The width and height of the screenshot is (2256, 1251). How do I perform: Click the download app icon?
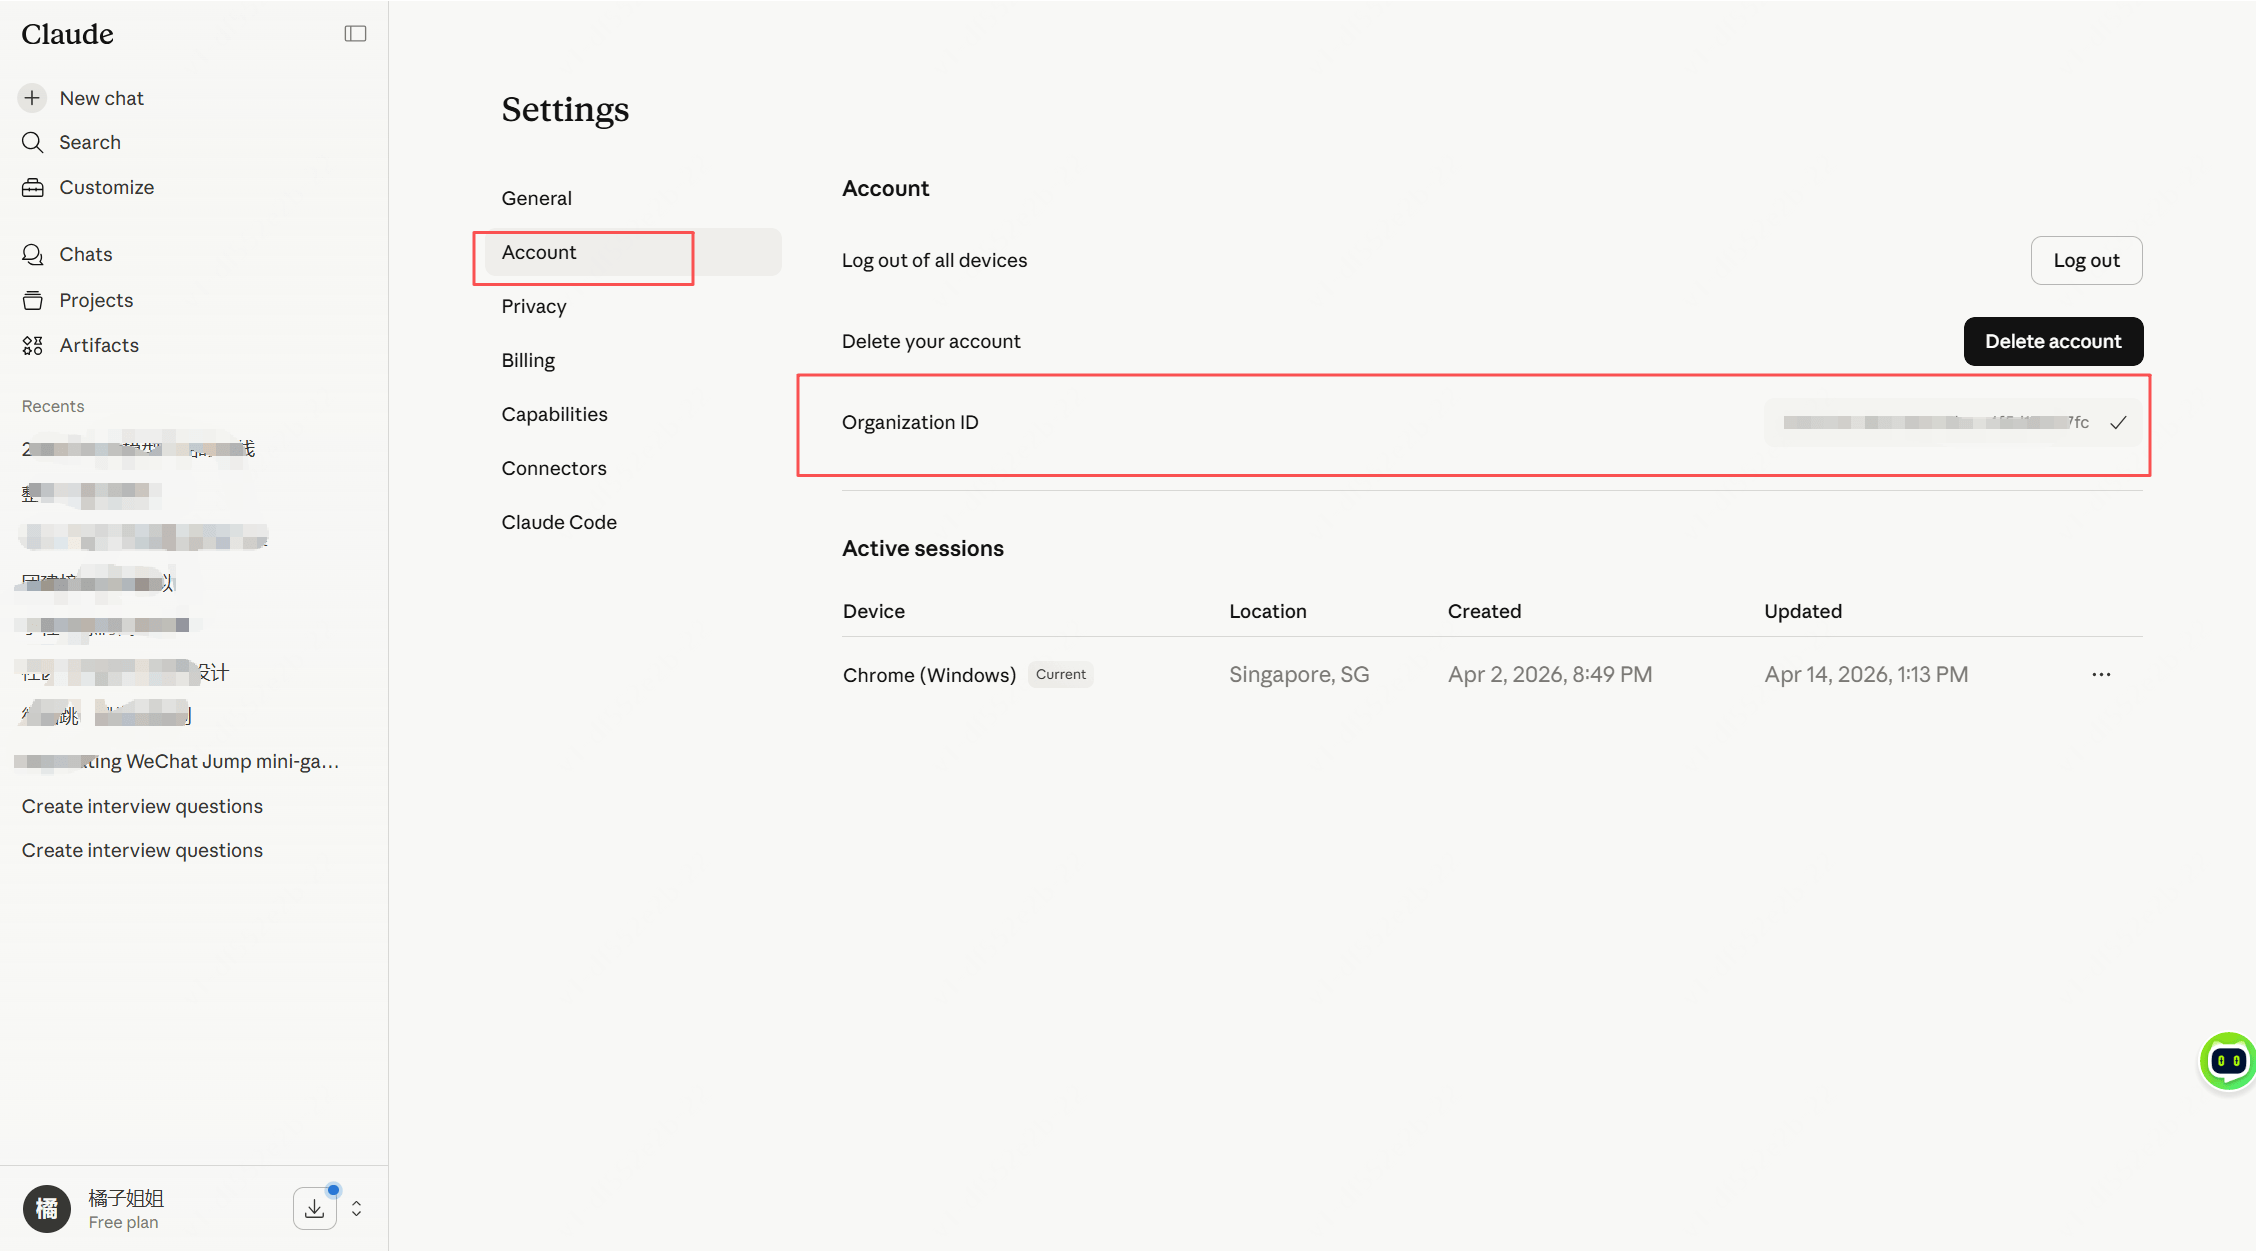[314, 1208]
